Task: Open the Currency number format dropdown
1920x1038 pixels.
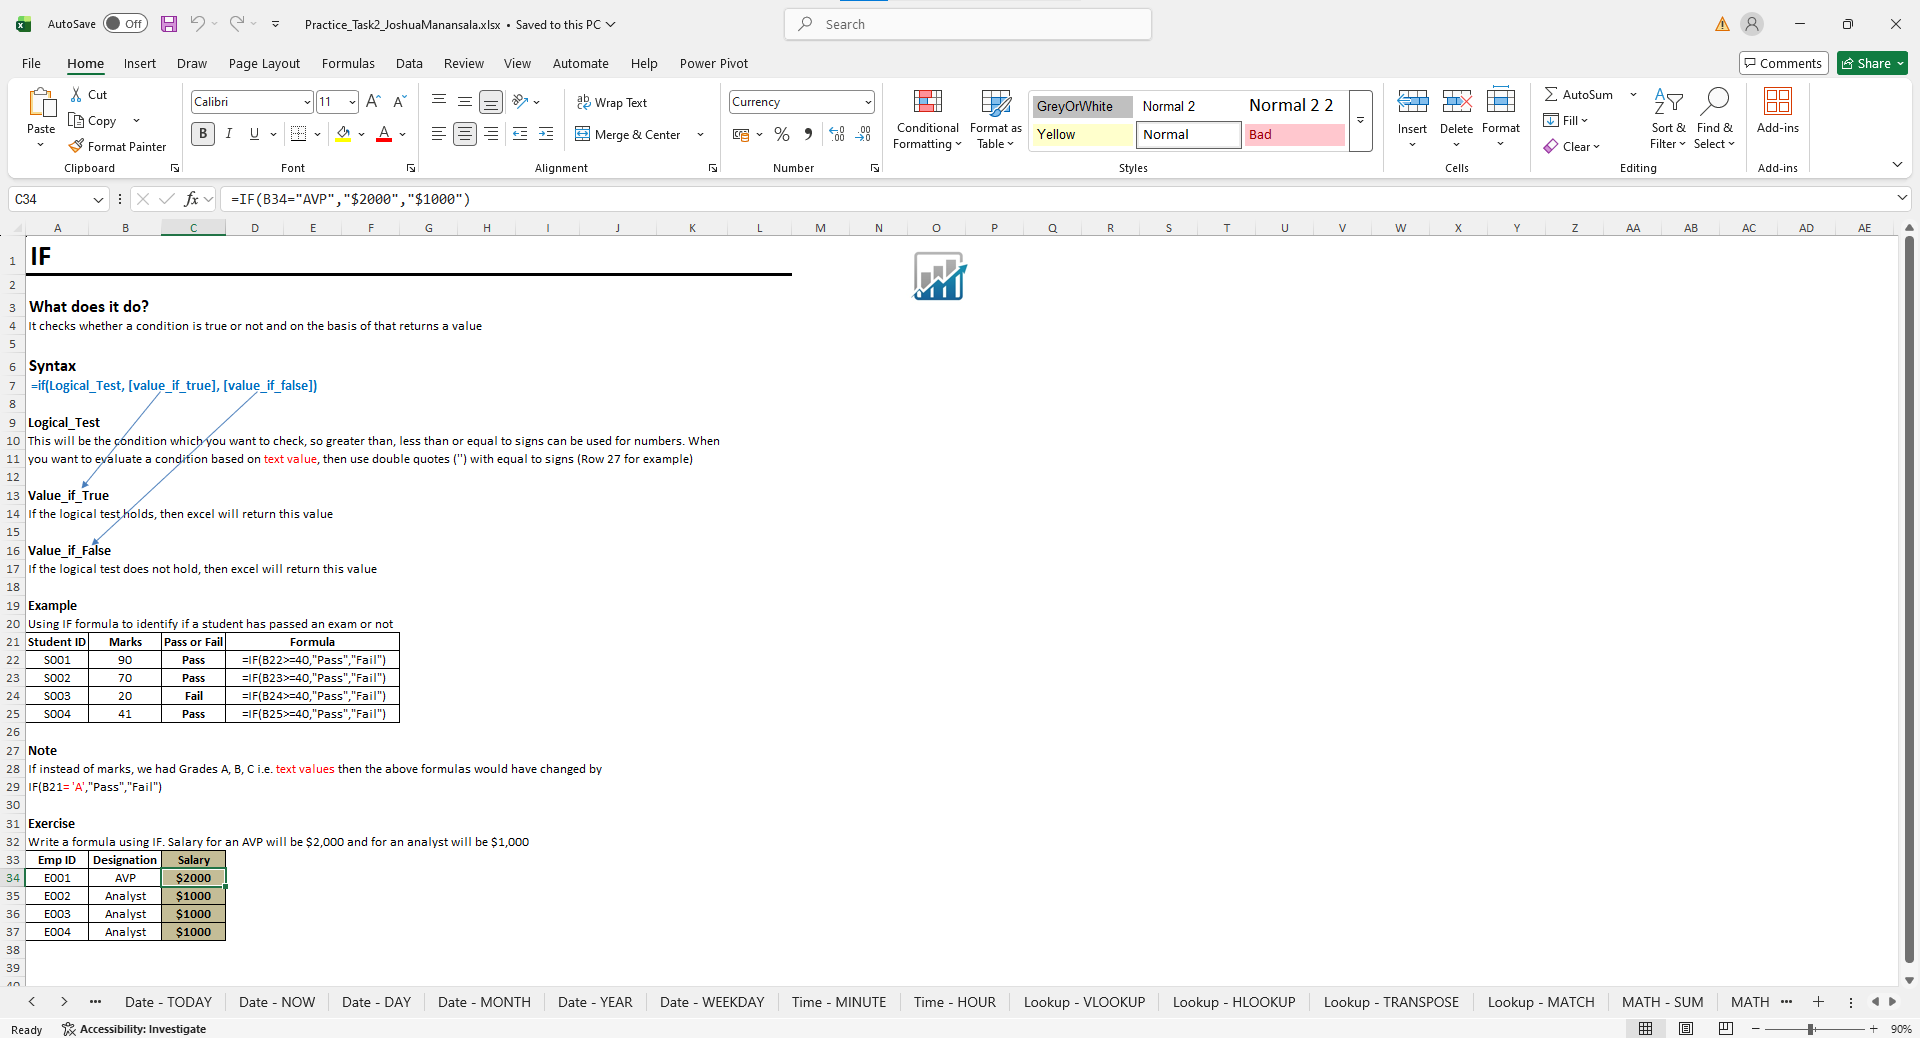Action: click(x=868, y=102)
